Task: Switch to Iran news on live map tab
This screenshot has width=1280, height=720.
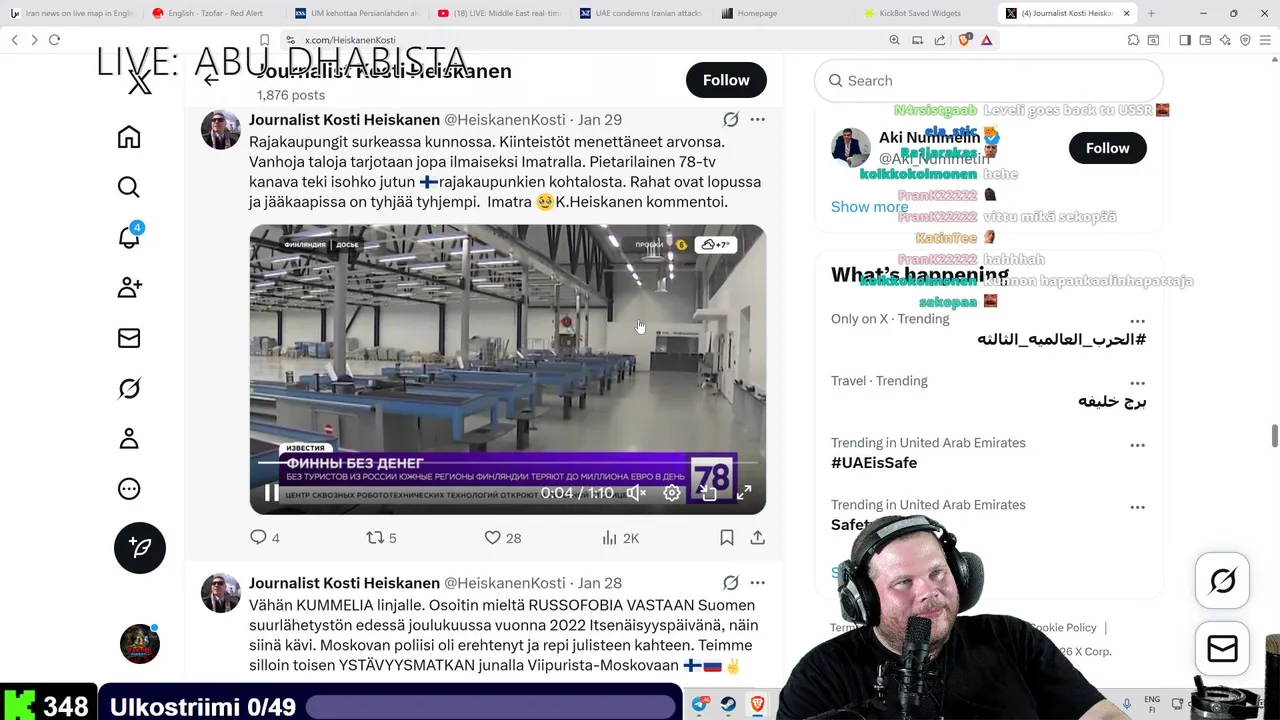Action: (71, 13)
